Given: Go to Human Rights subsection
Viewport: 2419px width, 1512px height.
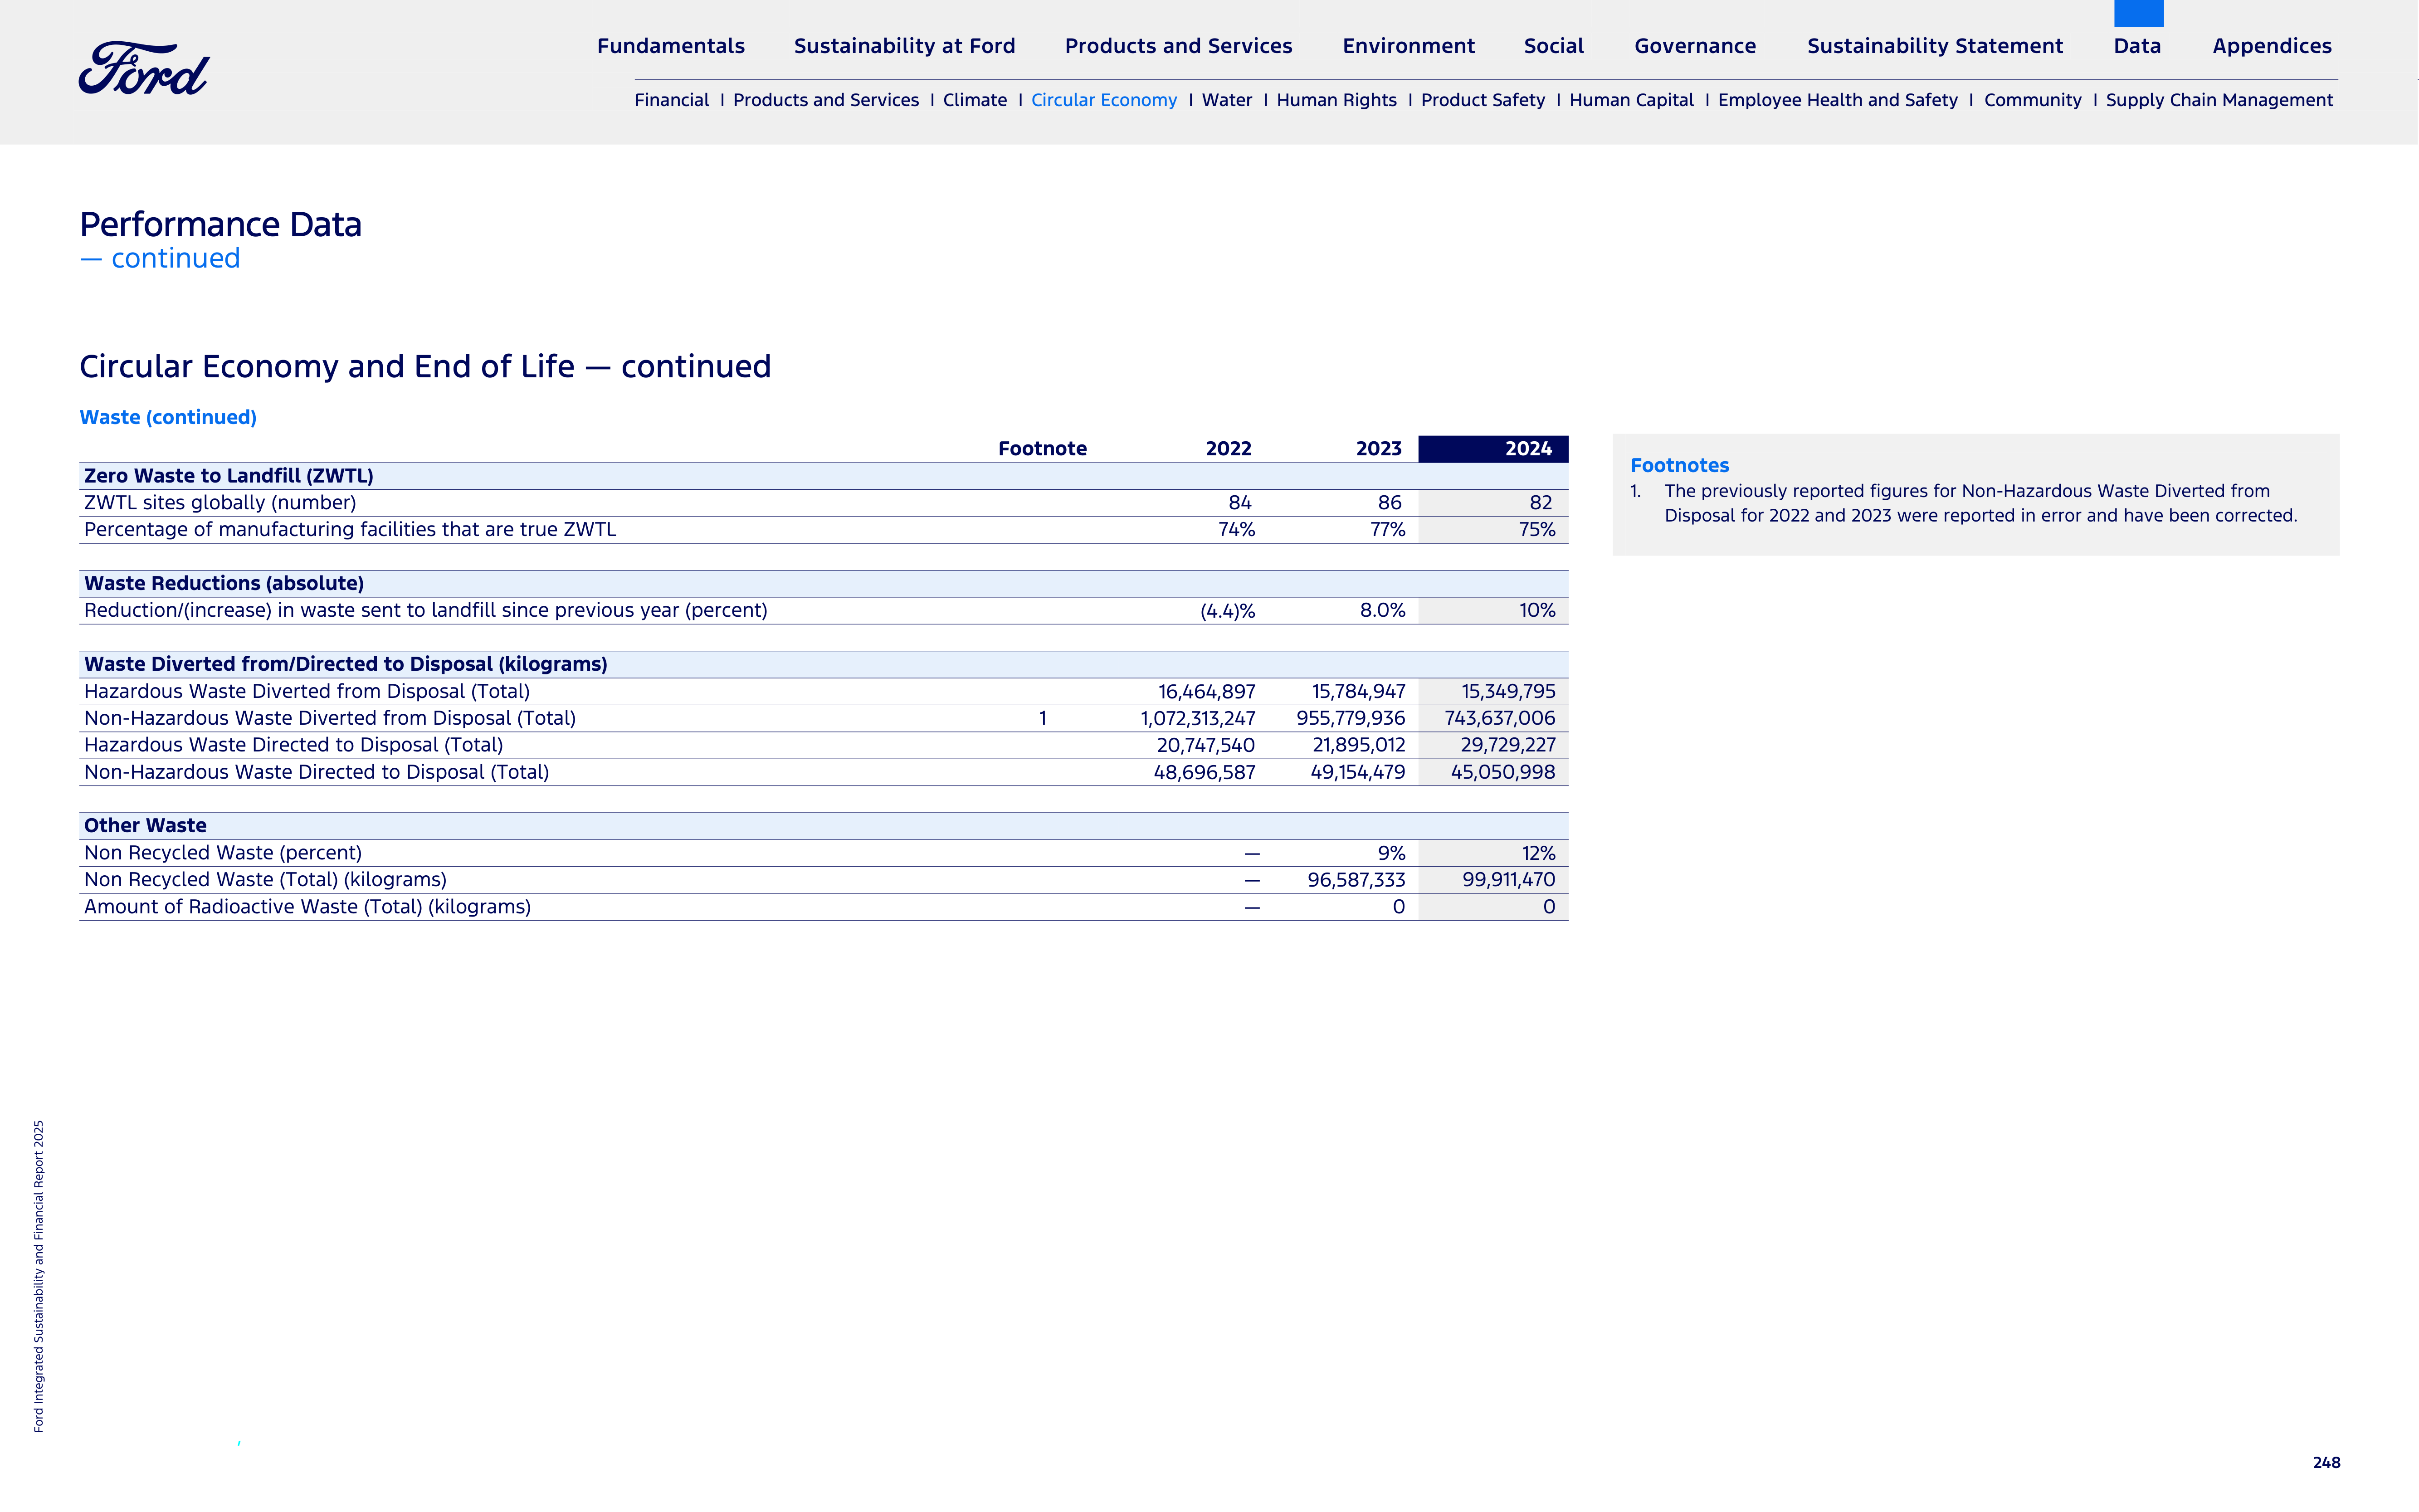Looking at the screenshot, I should (x=1336, y=100).
